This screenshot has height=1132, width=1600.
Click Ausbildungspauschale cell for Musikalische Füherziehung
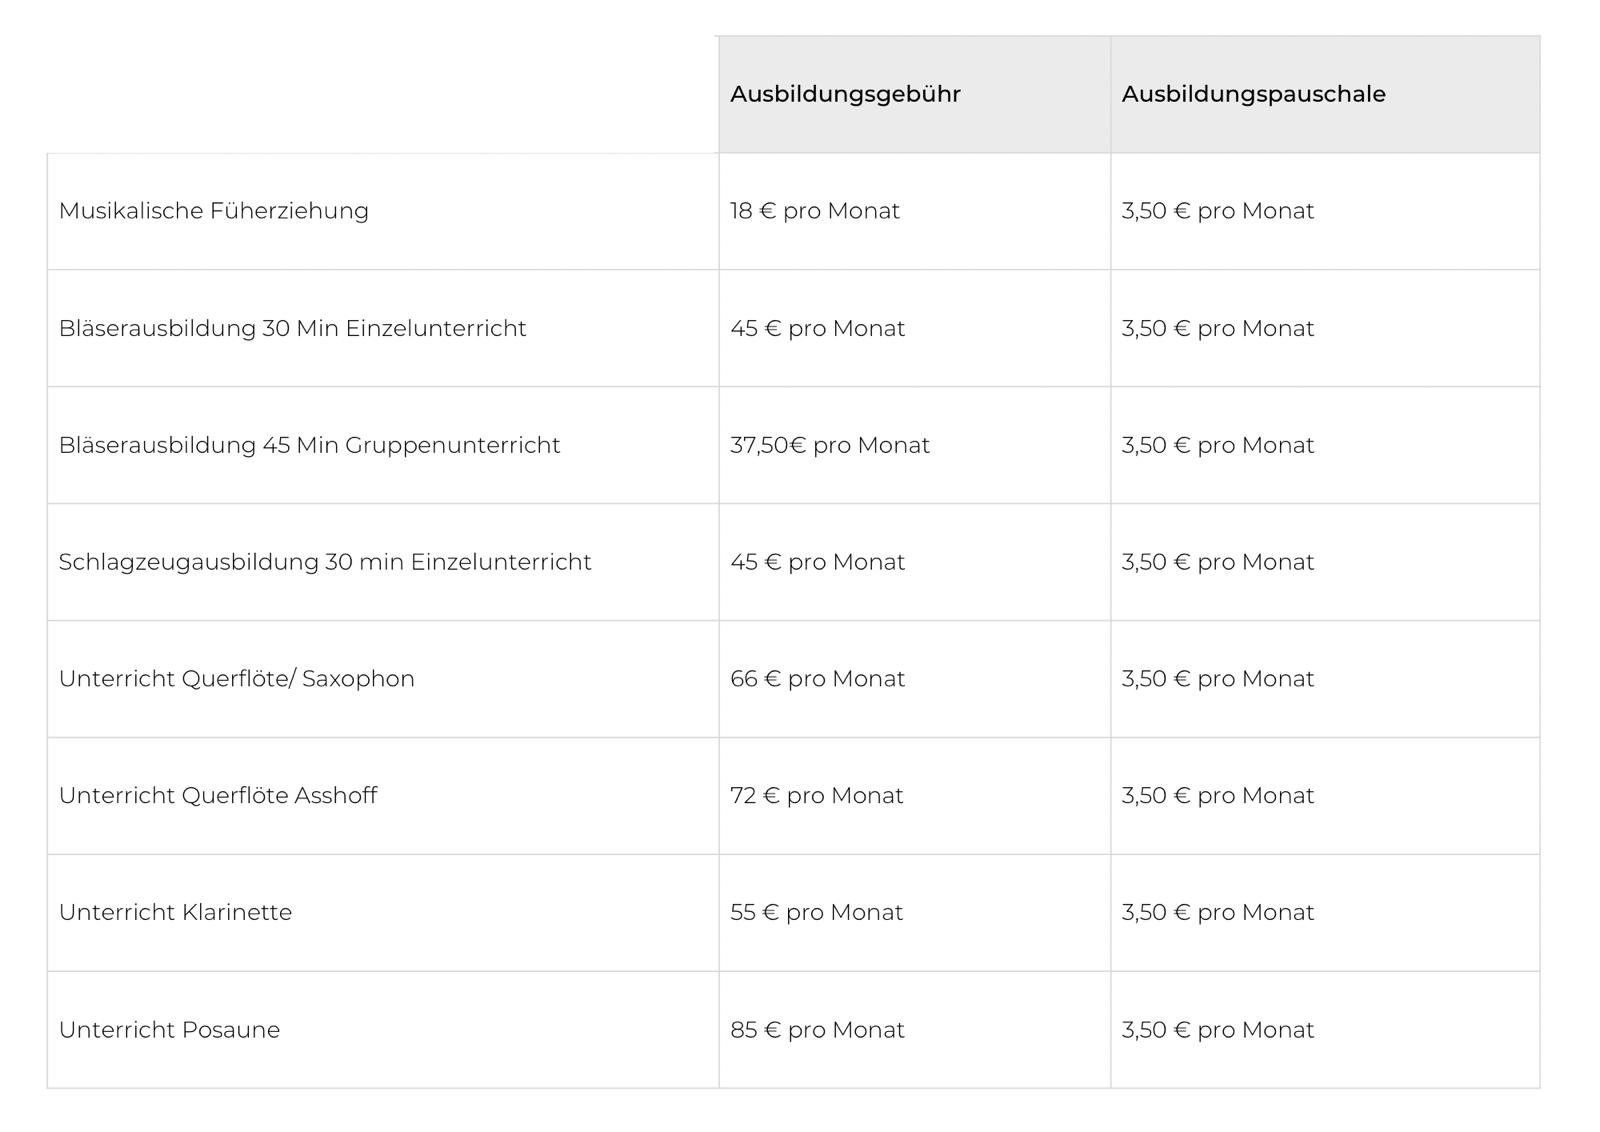click(x=1325, y=211)
